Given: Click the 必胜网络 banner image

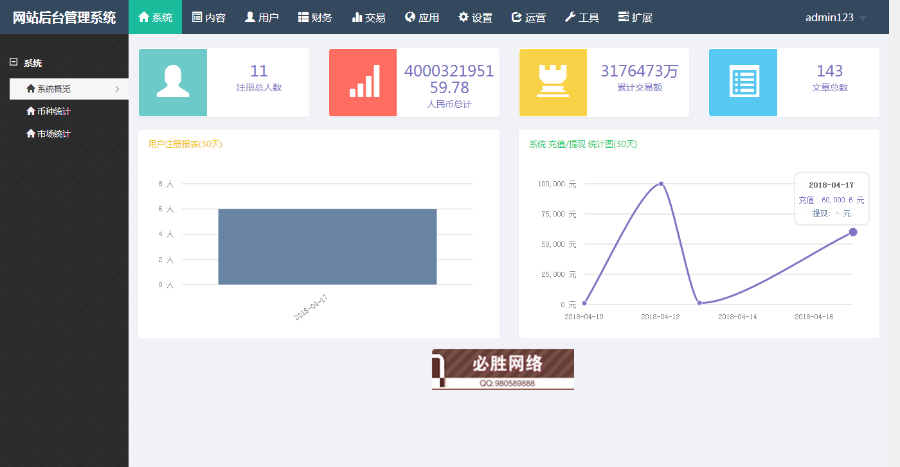Looking at the screenshot, I should click(x=503, y=369).
